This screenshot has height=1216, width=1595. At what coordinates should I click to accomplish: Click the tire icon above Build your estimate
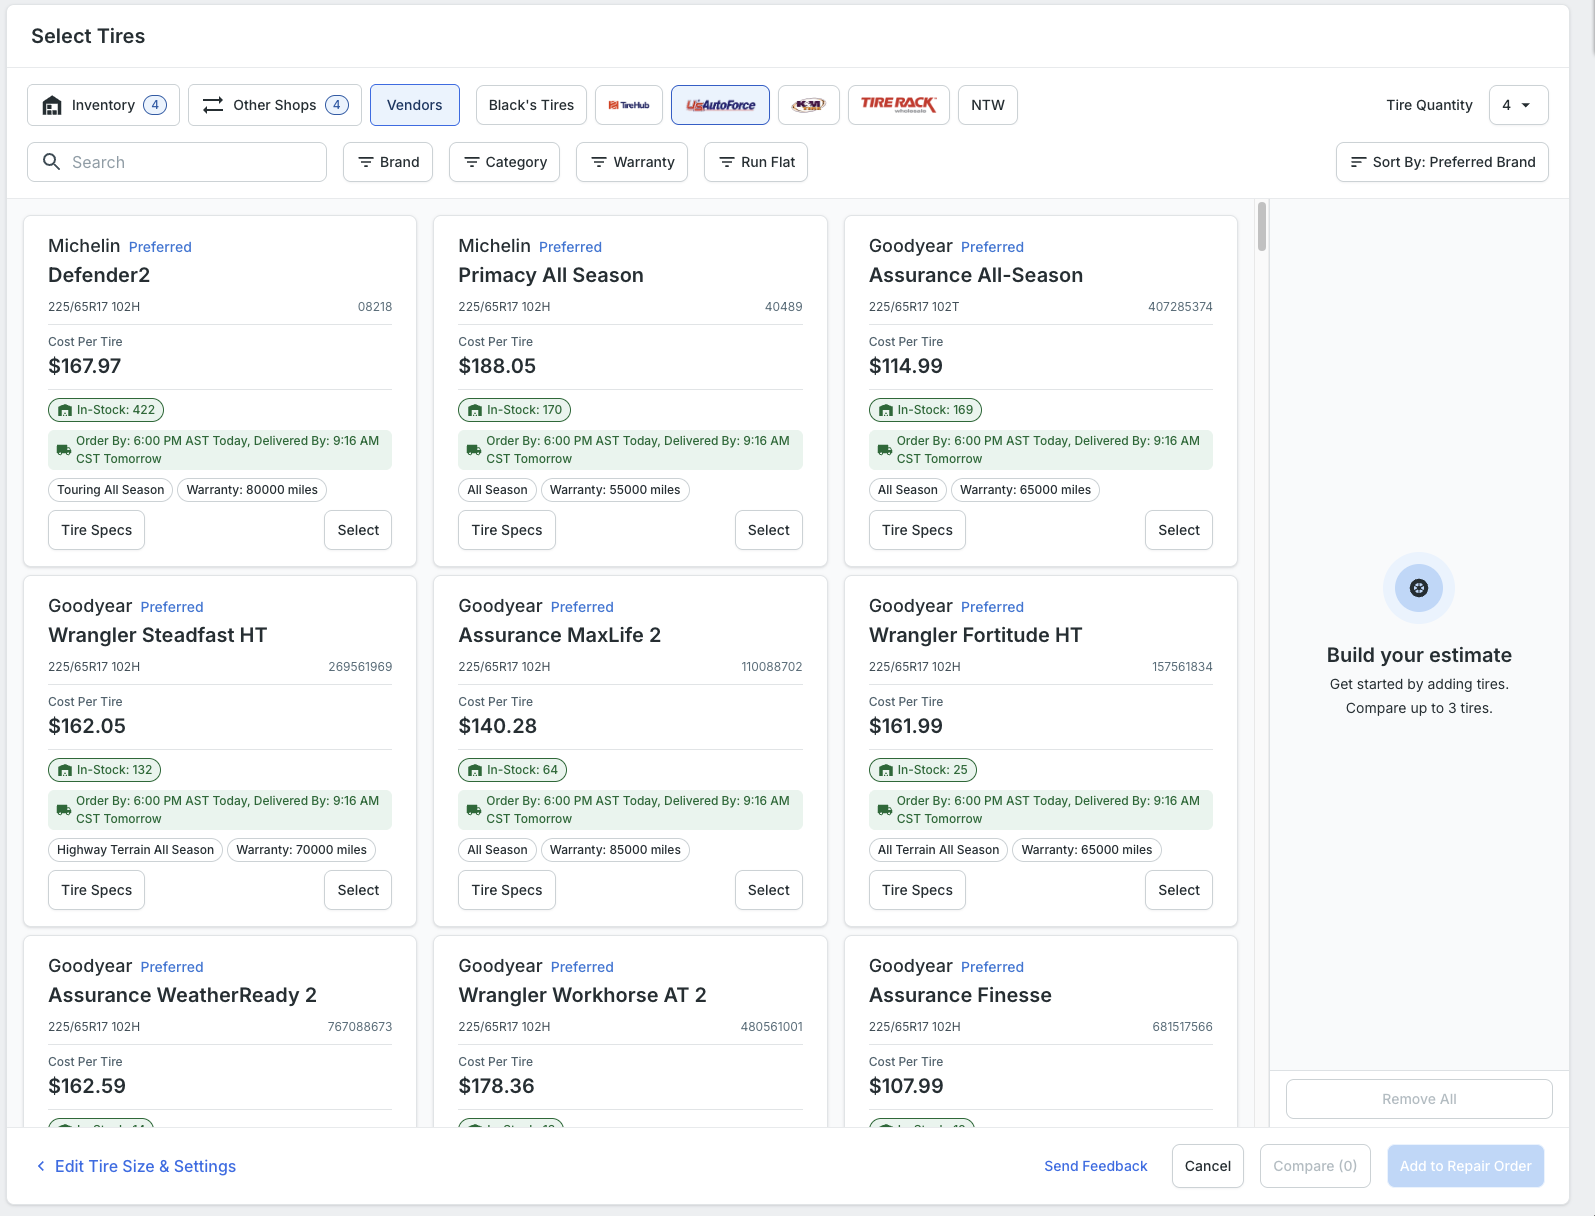[x=1419, y=588]
